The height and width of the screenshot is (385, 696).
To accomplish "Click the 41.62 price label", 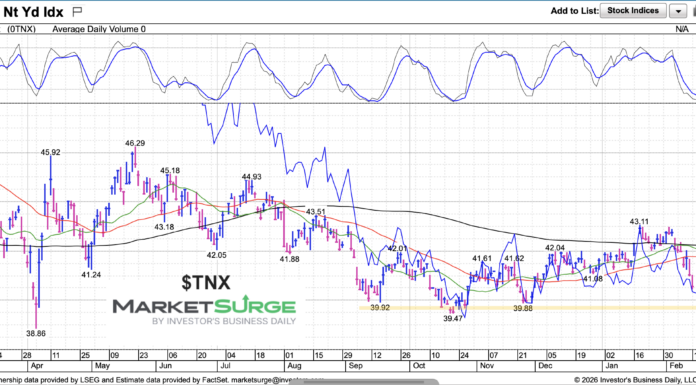I will point(514,258).
